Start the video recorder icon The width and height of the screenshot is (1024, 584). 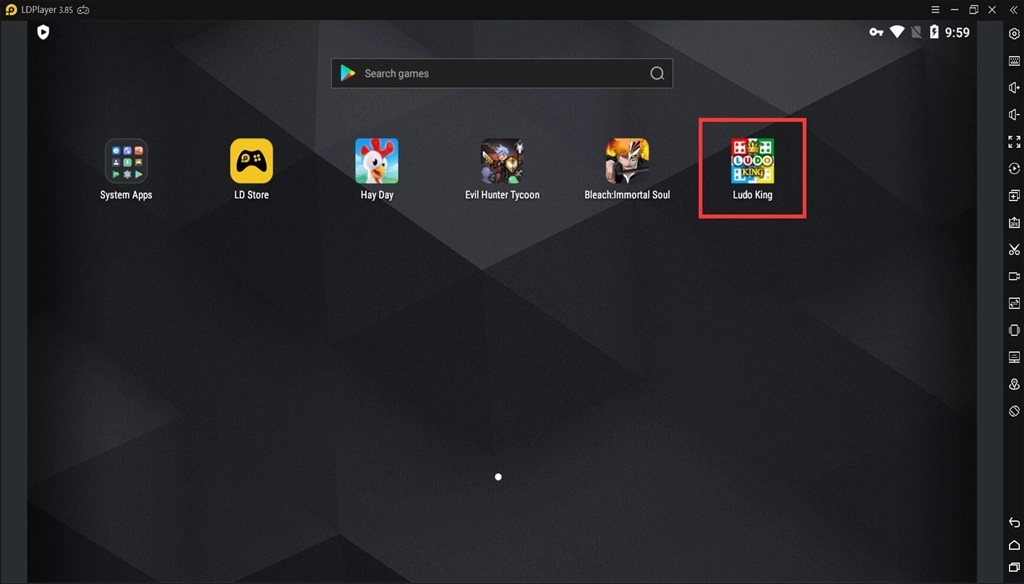point(1014,276)
